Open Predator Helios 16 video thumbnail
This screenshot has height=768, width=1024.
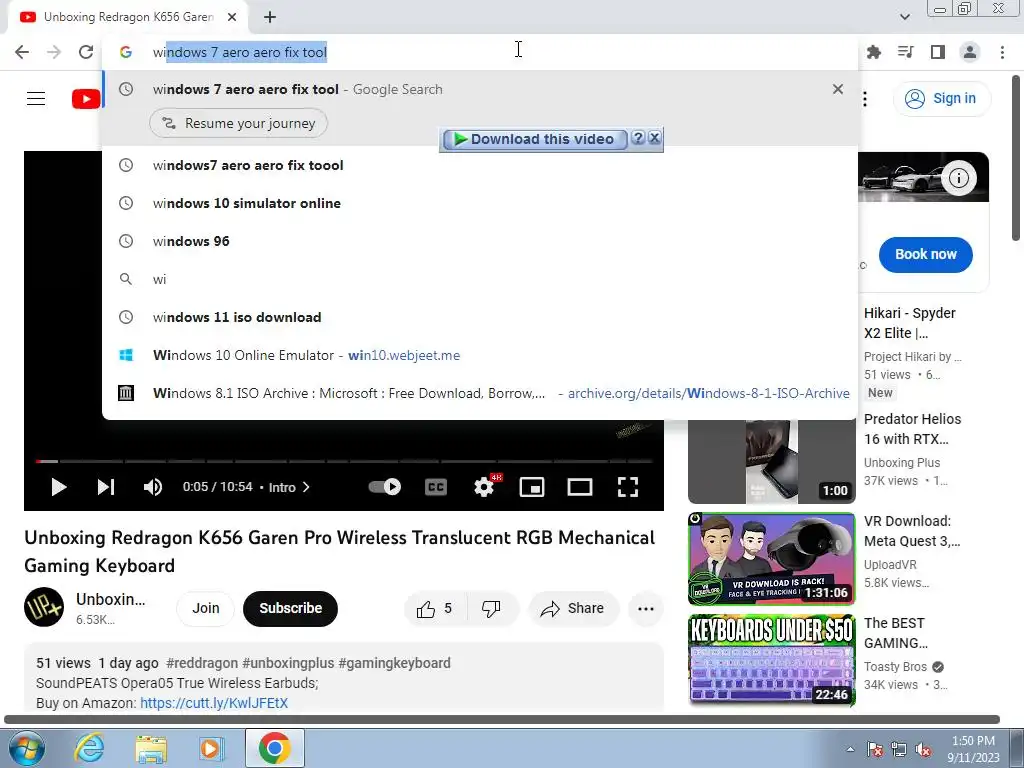click(x=771, y=462)
